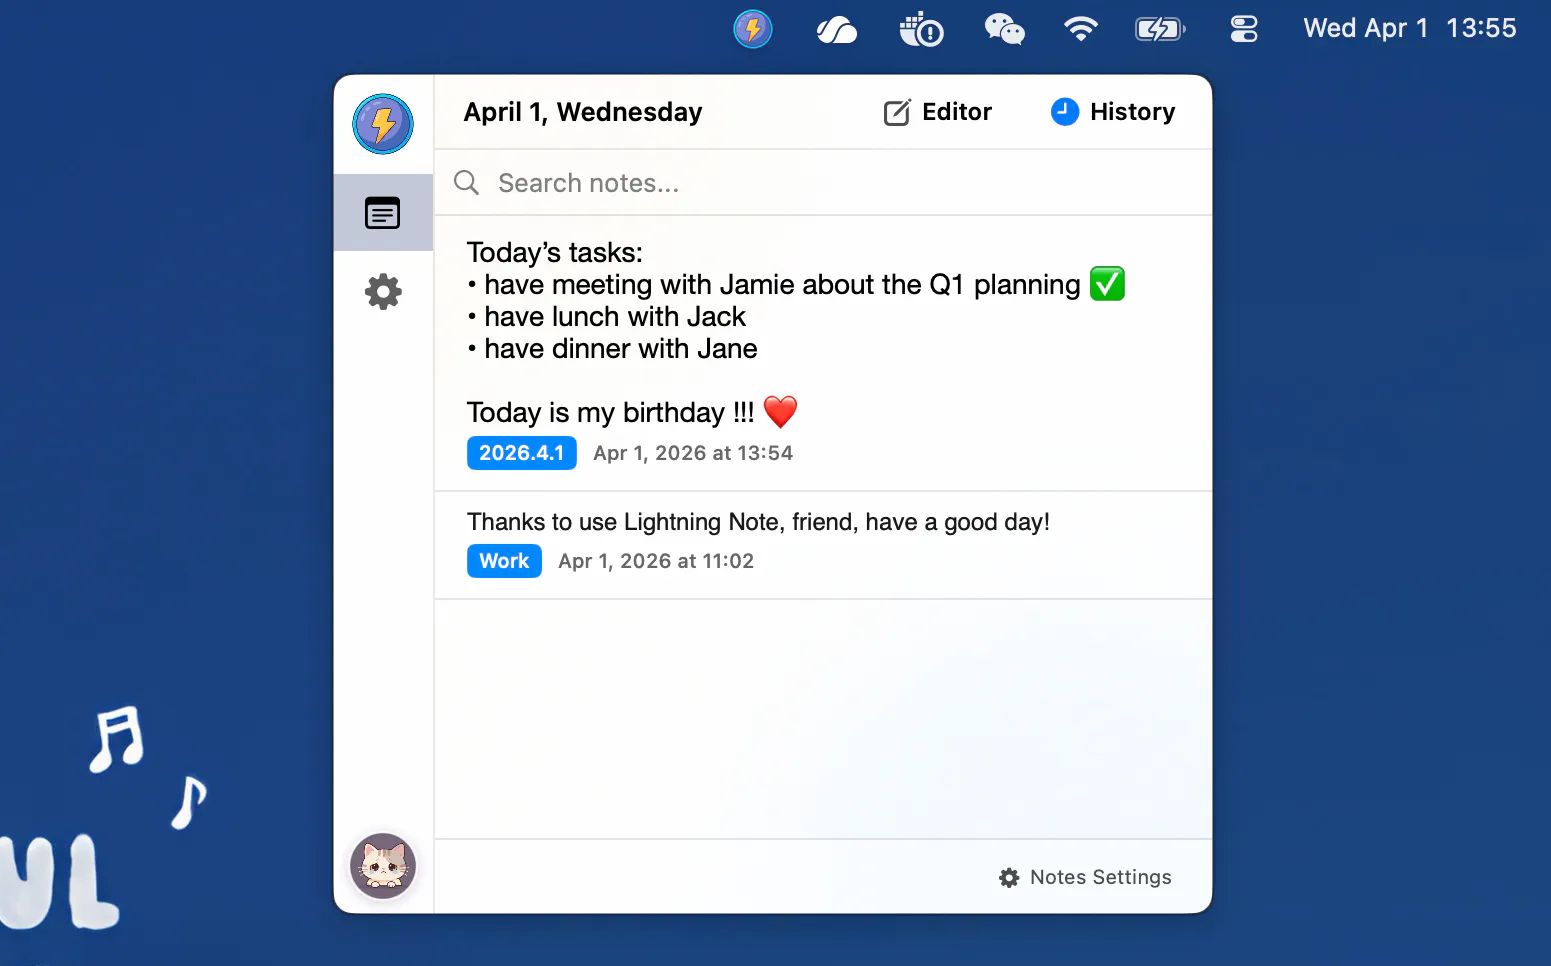The height and width of the screenshot is (966, 1551).
Task: Click timestamp Apr 1, 2026 at 11:02
Action: (x=656, y=561)
